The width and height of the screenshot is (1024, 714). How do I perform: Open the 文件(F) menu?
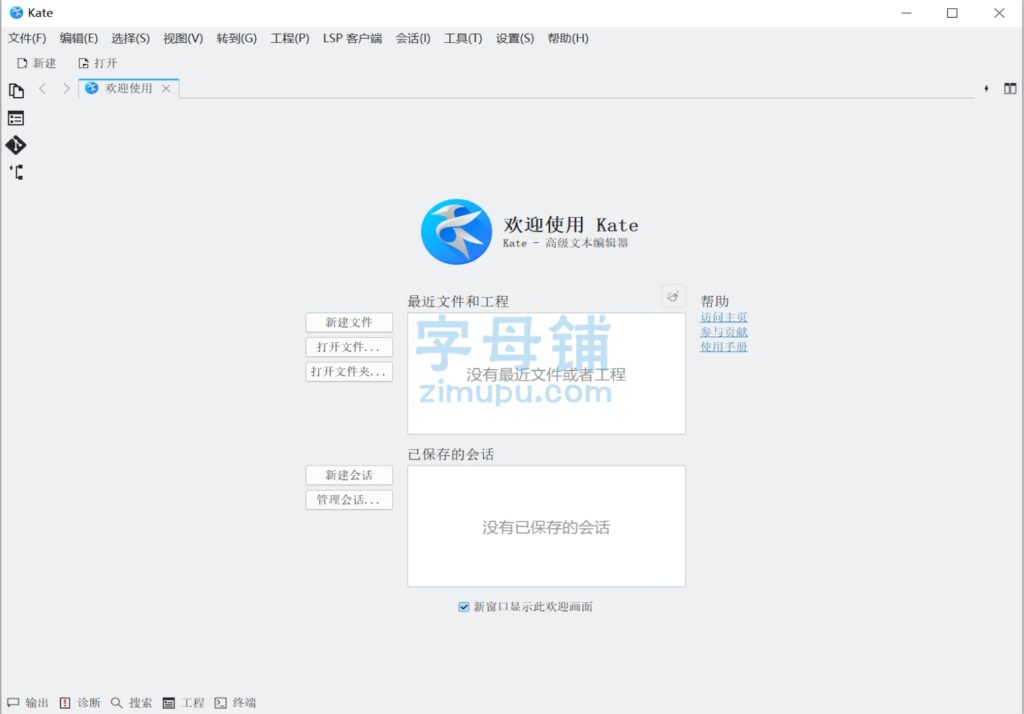pos(27,38)
